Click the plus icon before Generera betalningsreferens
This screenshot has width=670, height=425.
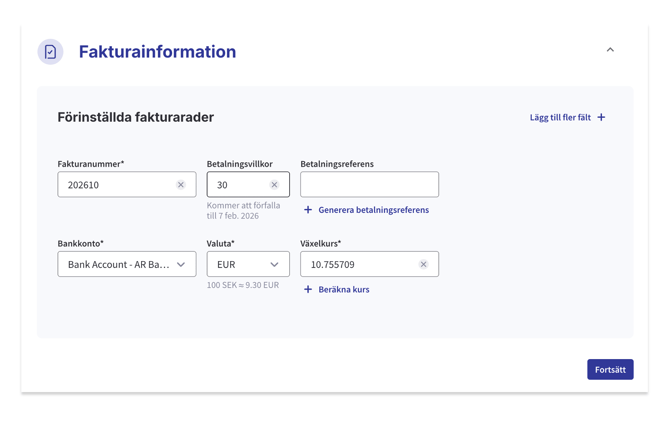[308, 210]
